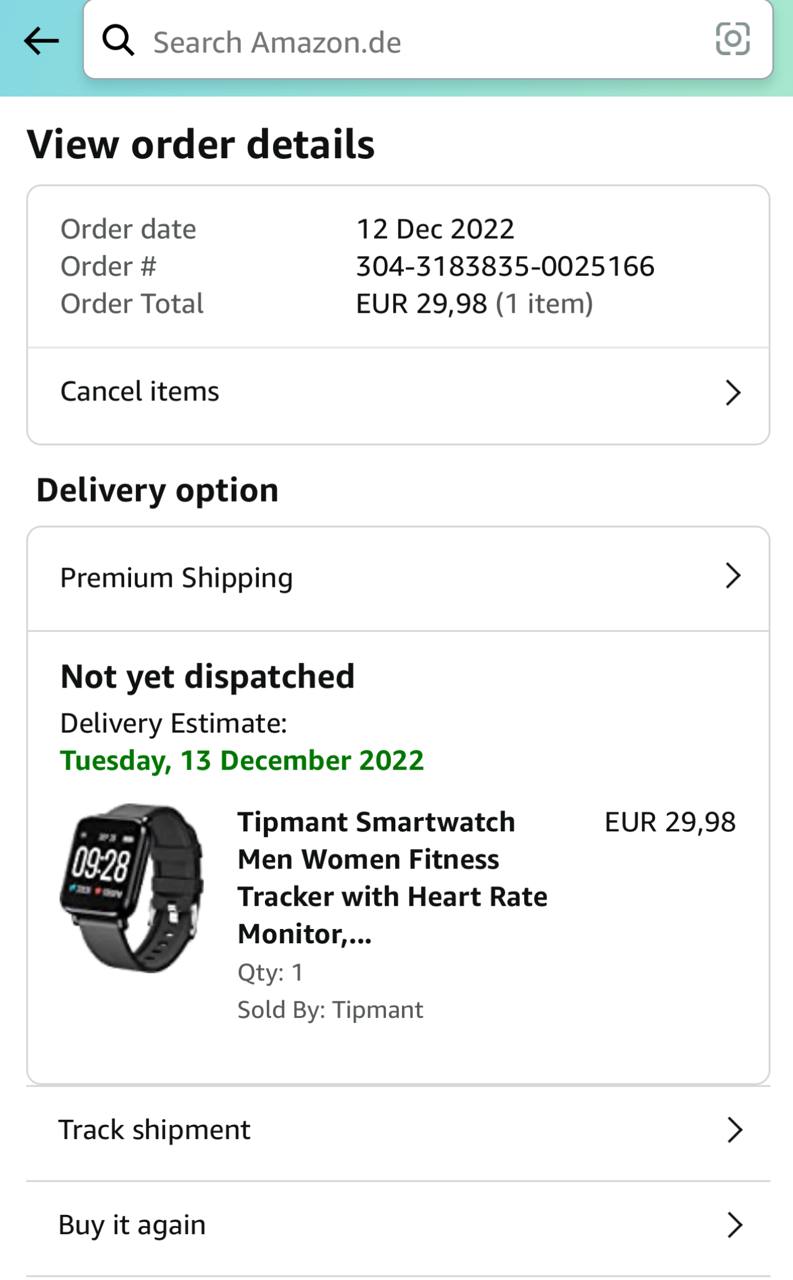Tap the back arrow icon
The height and width of the screenshot is (1280, 793).
click(x=41, y=41)
